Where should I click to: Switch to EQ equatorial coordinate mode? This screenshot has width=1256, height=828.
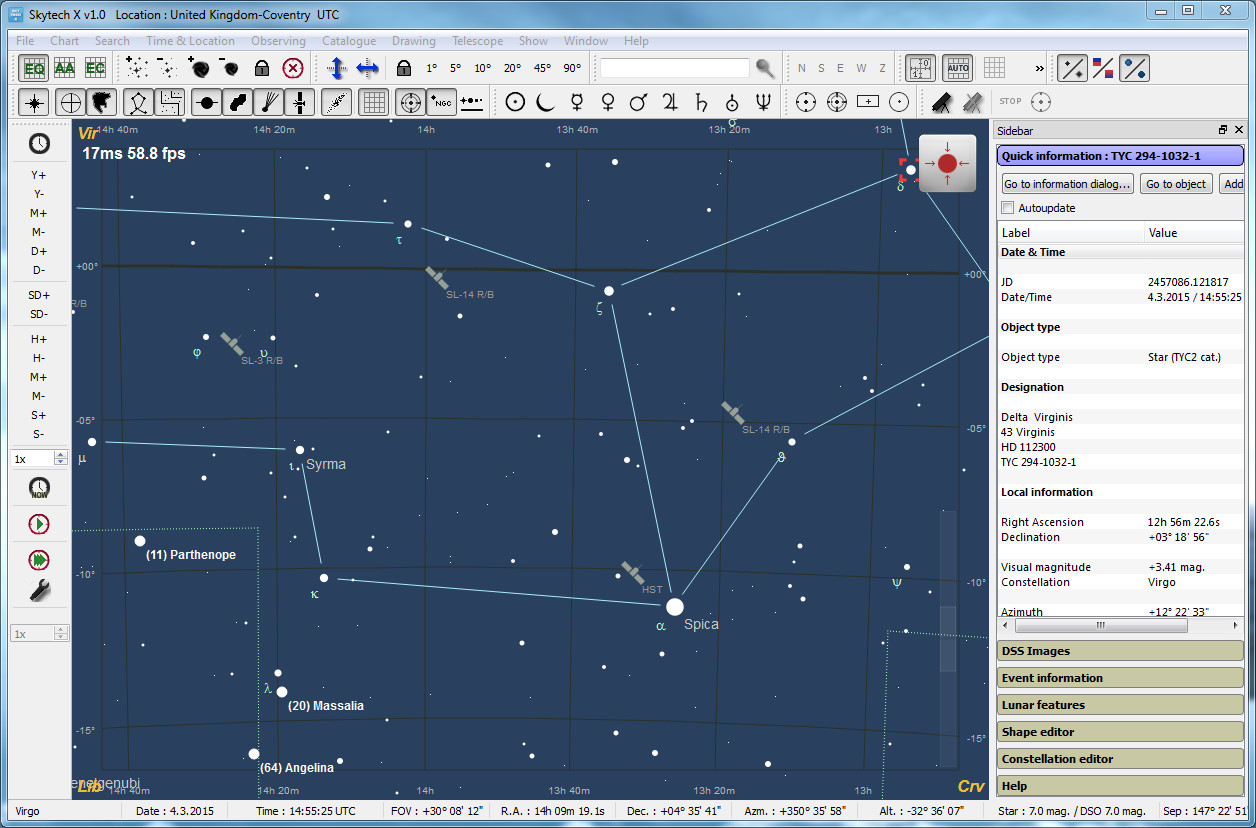pos(35,68)
